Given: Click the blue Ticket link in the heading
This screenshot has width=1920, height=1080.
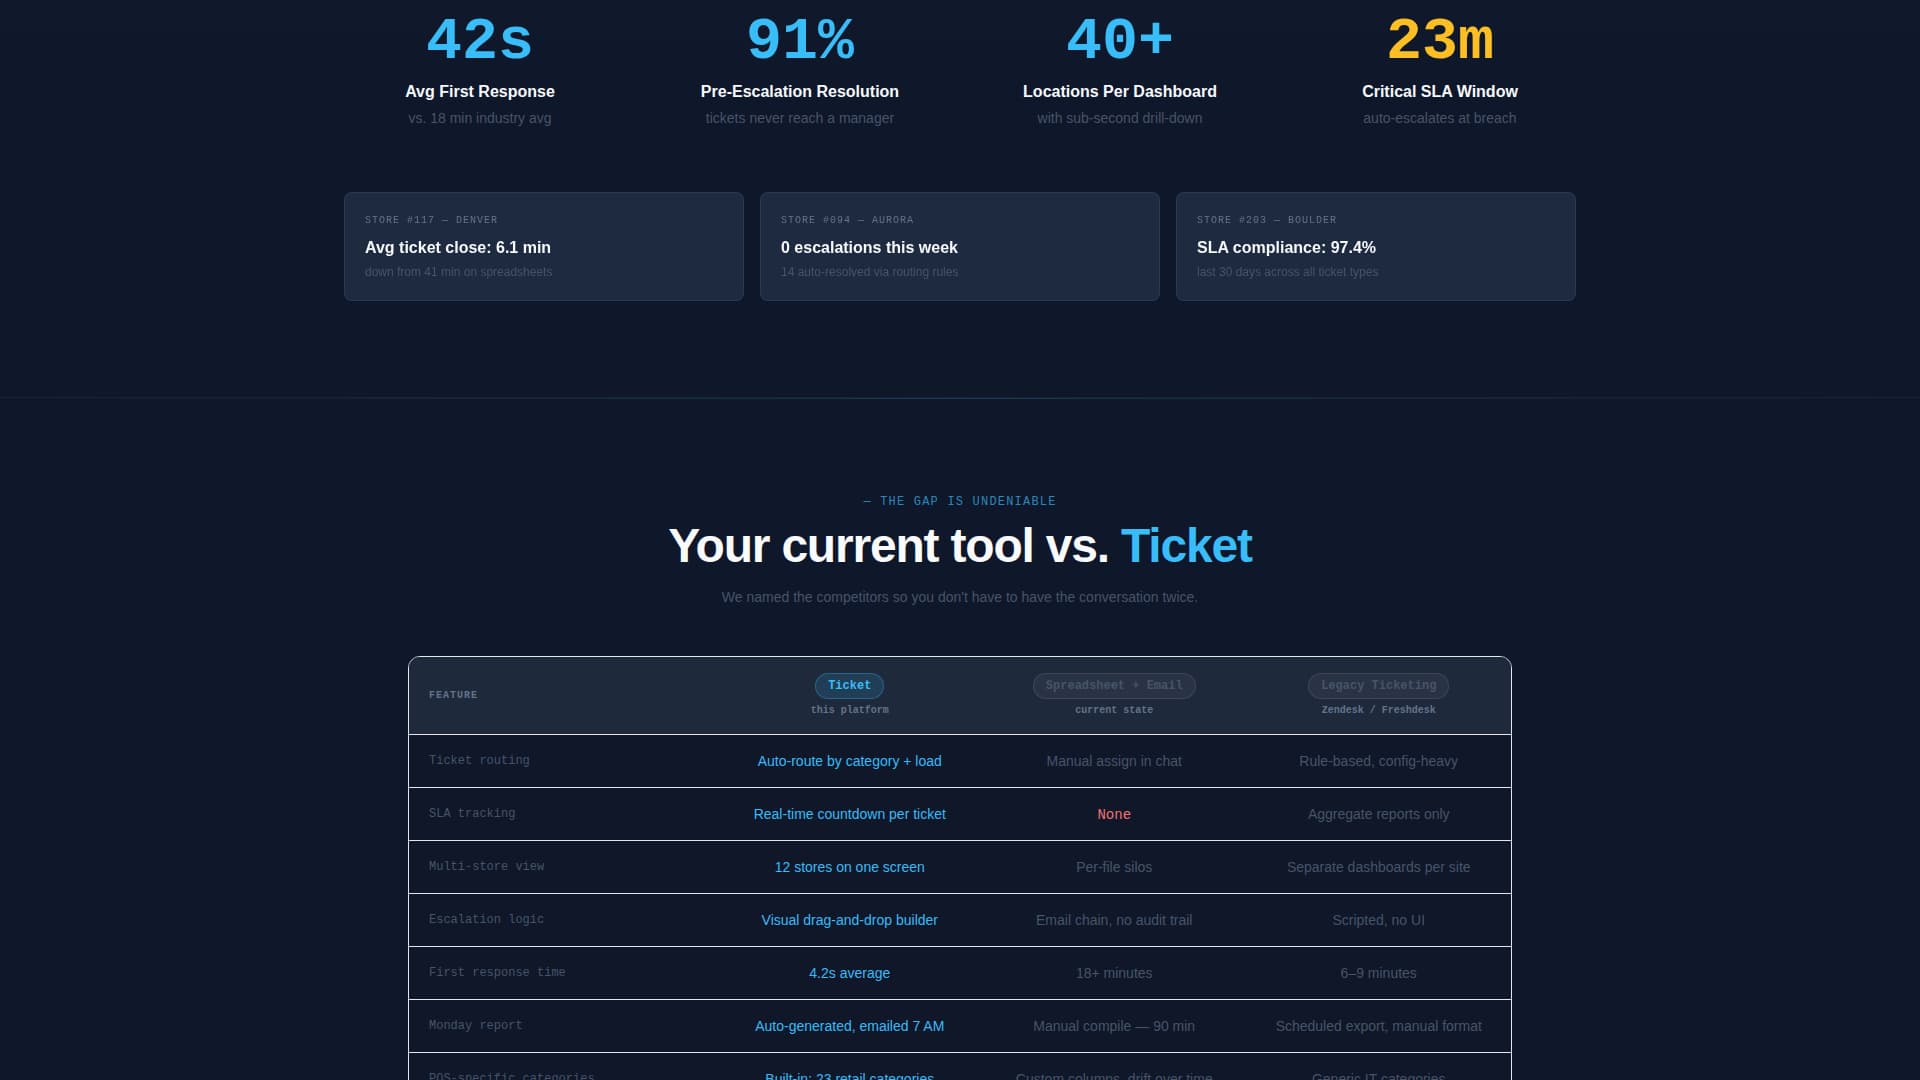Looking at the screenshot, I should click(1186, 546).
